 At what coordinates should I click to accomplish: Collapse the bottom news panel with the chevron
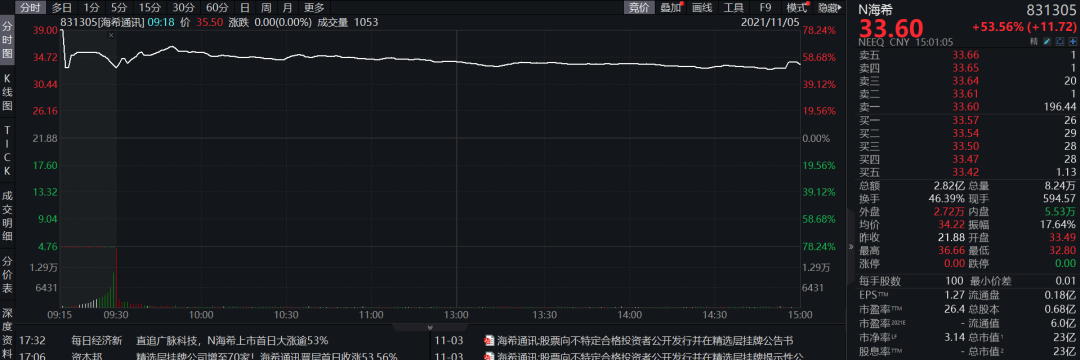pos(430,328)
